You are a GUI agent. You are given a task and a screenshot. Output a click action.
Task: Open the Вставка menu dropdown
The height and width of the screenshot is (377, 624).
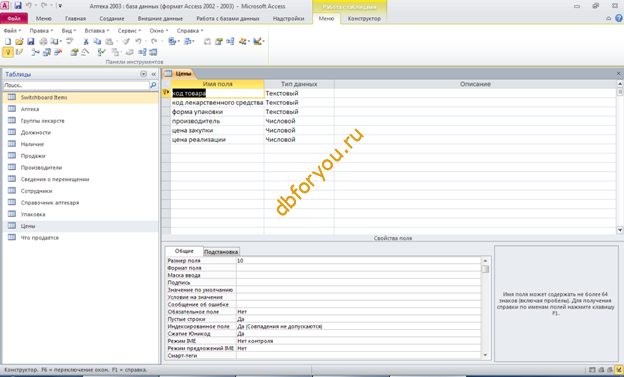96,31
